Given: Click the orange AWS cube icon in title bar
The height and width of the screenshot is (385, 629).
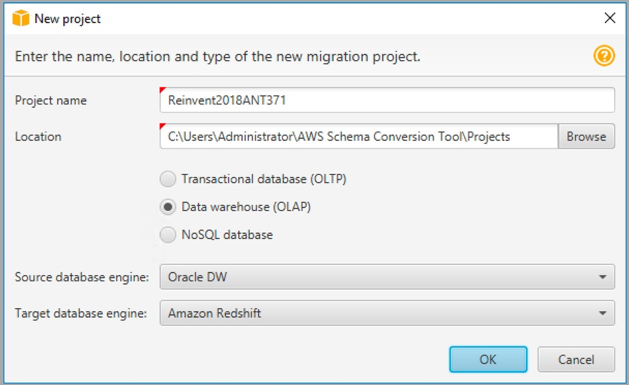Looking at the screenshot, I should (21, 18).
